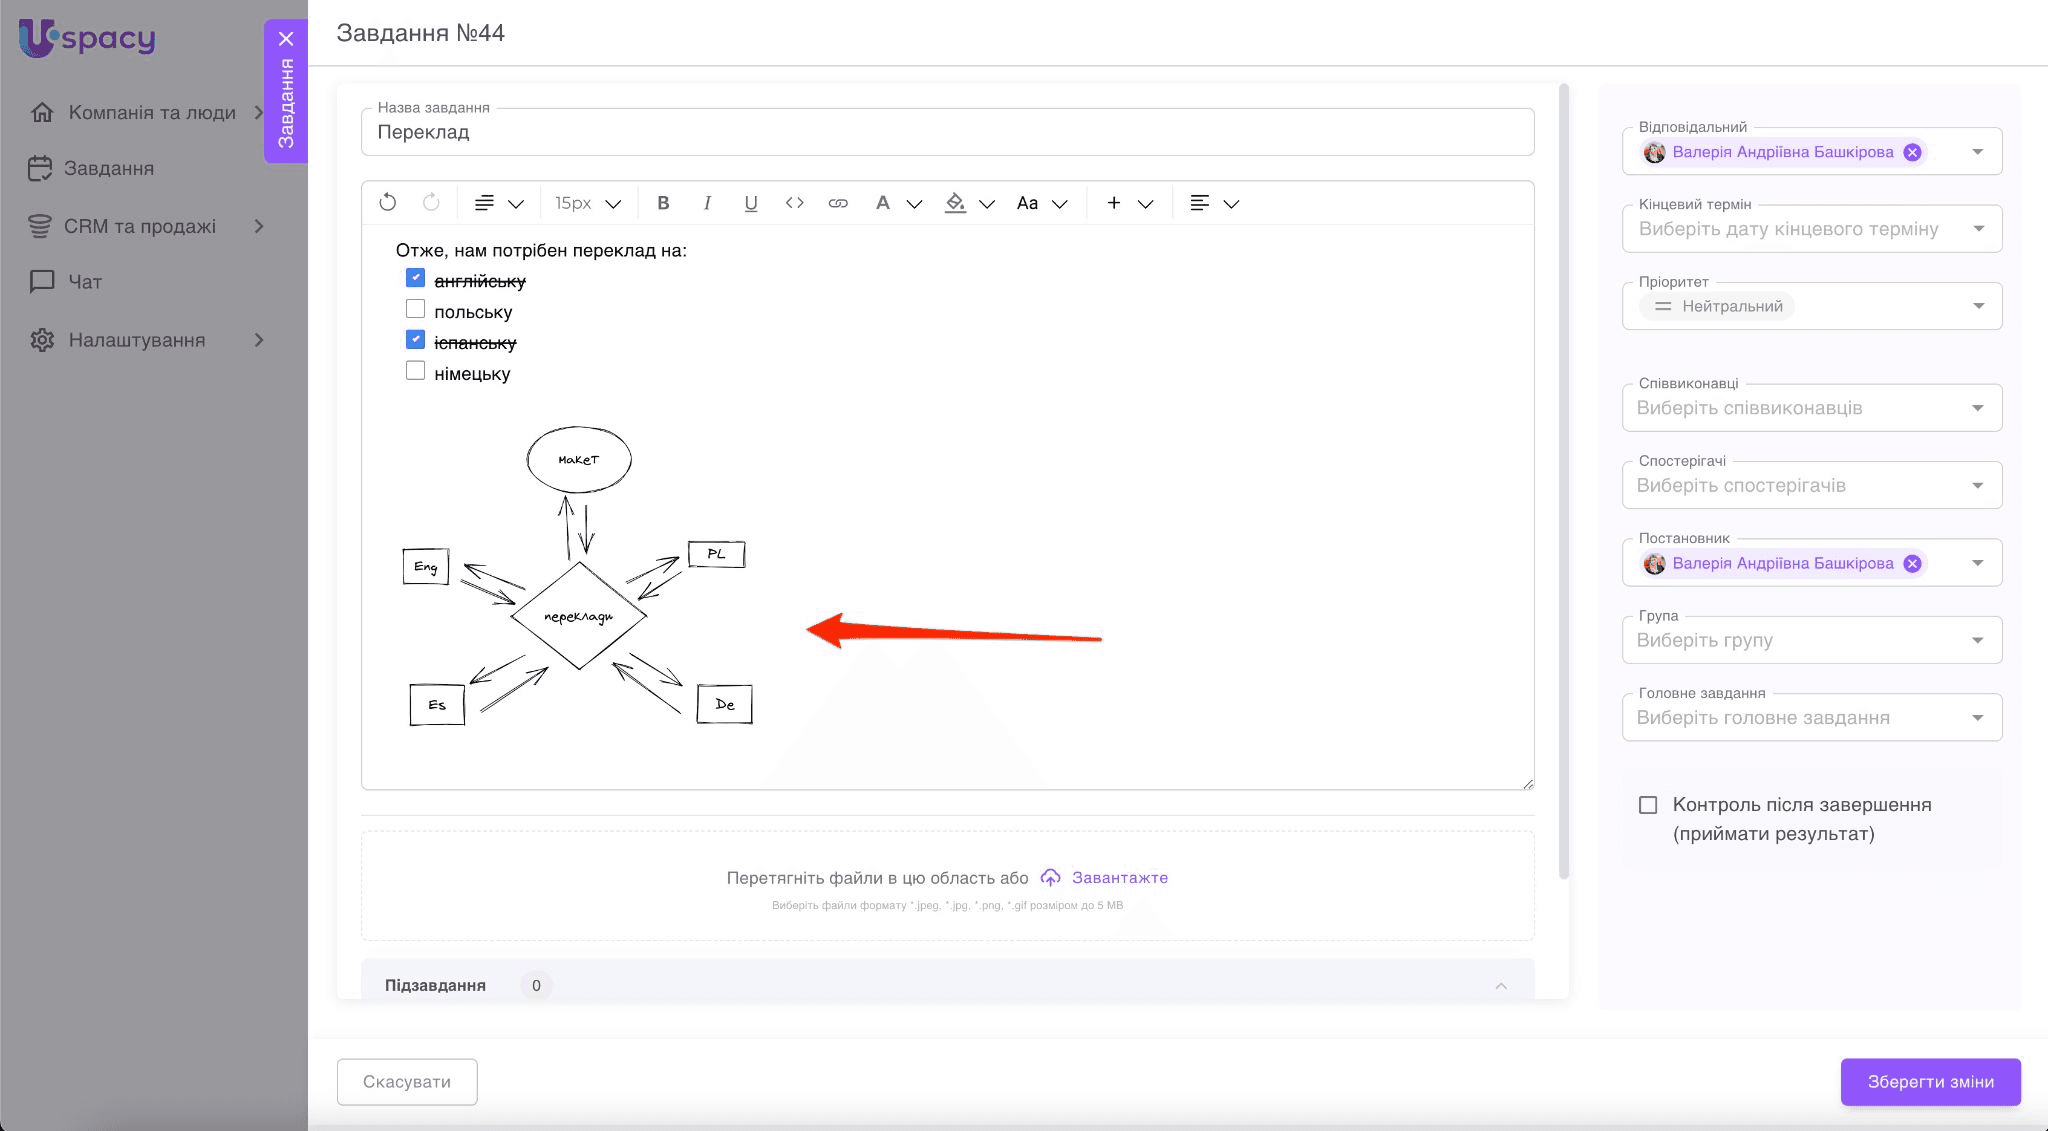Remove Валерія from Відповідальний field
The image size is (2048, 1131).
pos(1912,152)
